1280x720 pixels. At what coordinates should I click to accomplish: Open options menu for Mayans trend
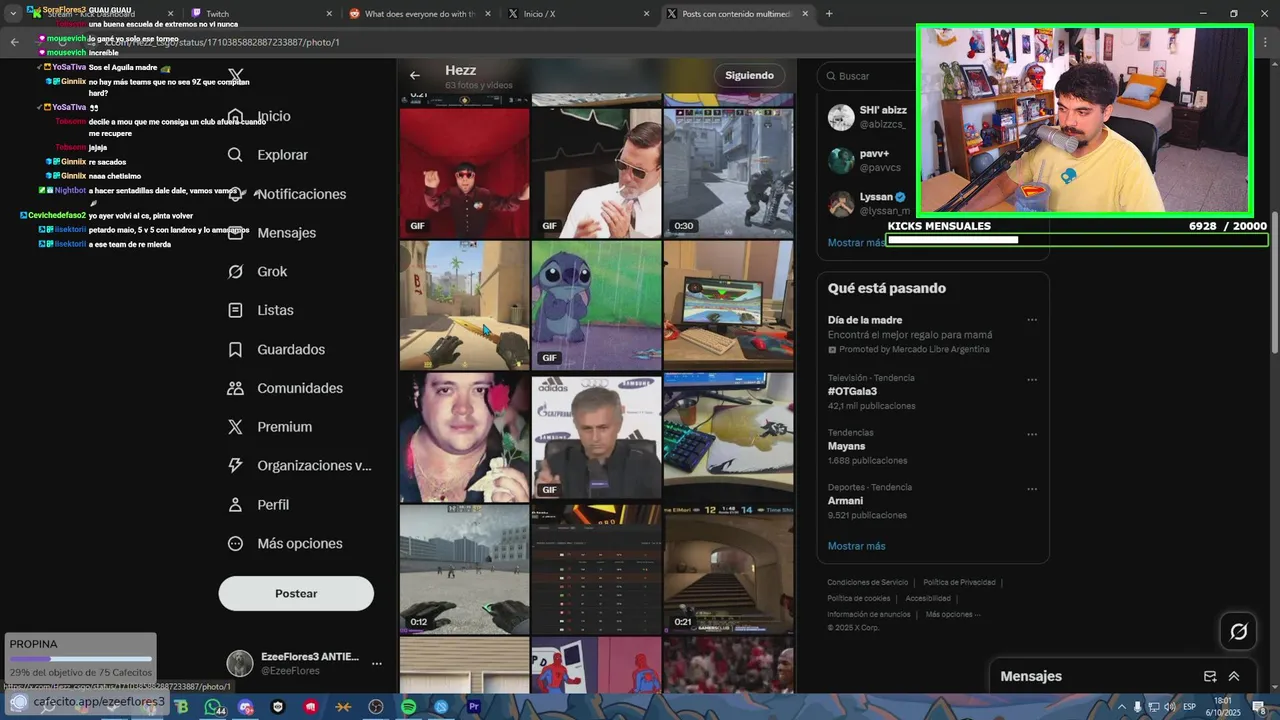1032,434
